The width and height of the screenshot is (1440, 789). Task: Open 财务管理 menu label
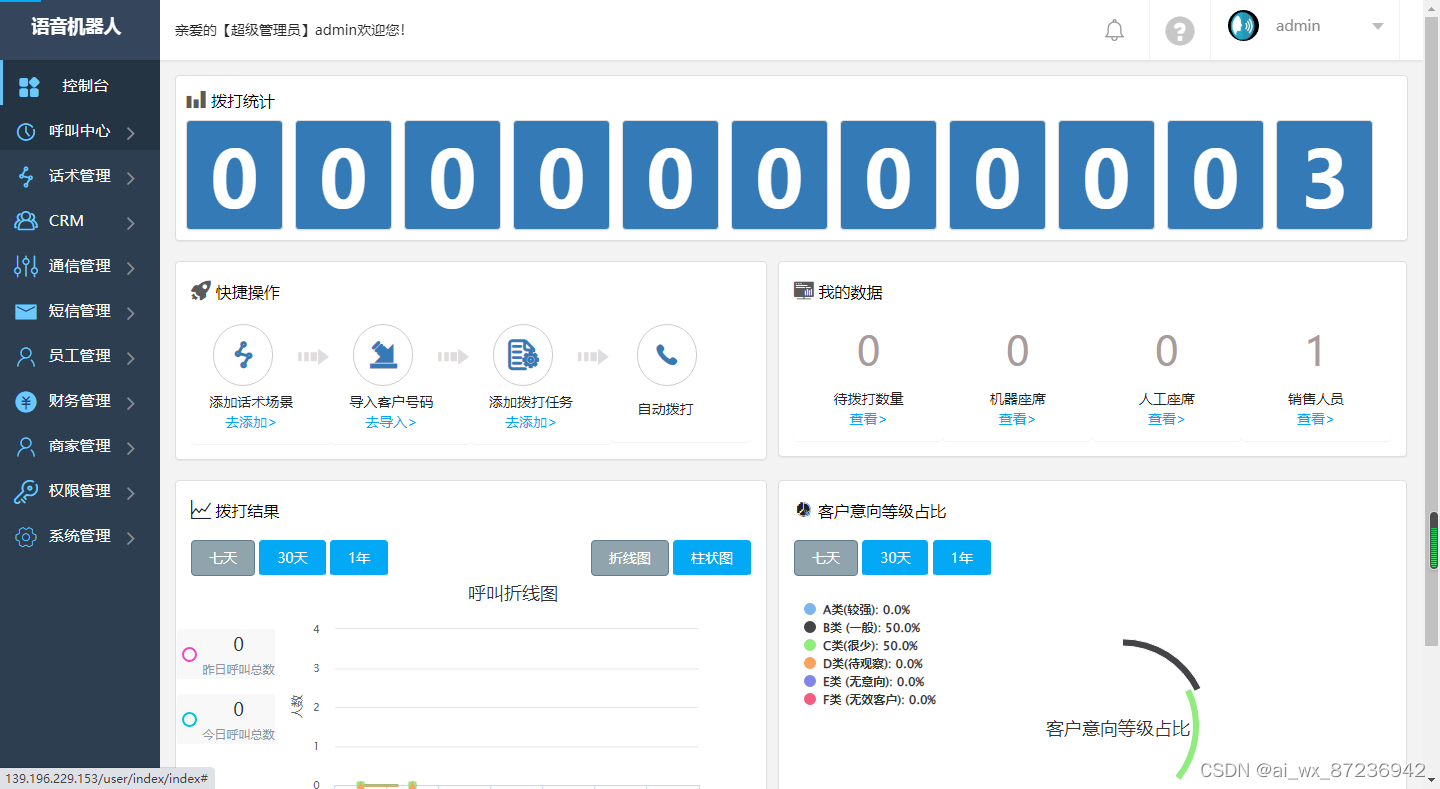coord(80,401)
